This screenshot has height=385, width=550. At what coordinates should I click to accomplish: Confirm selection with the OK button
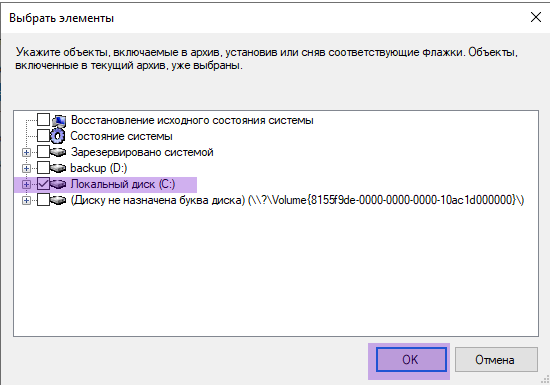tap(411, 359)
